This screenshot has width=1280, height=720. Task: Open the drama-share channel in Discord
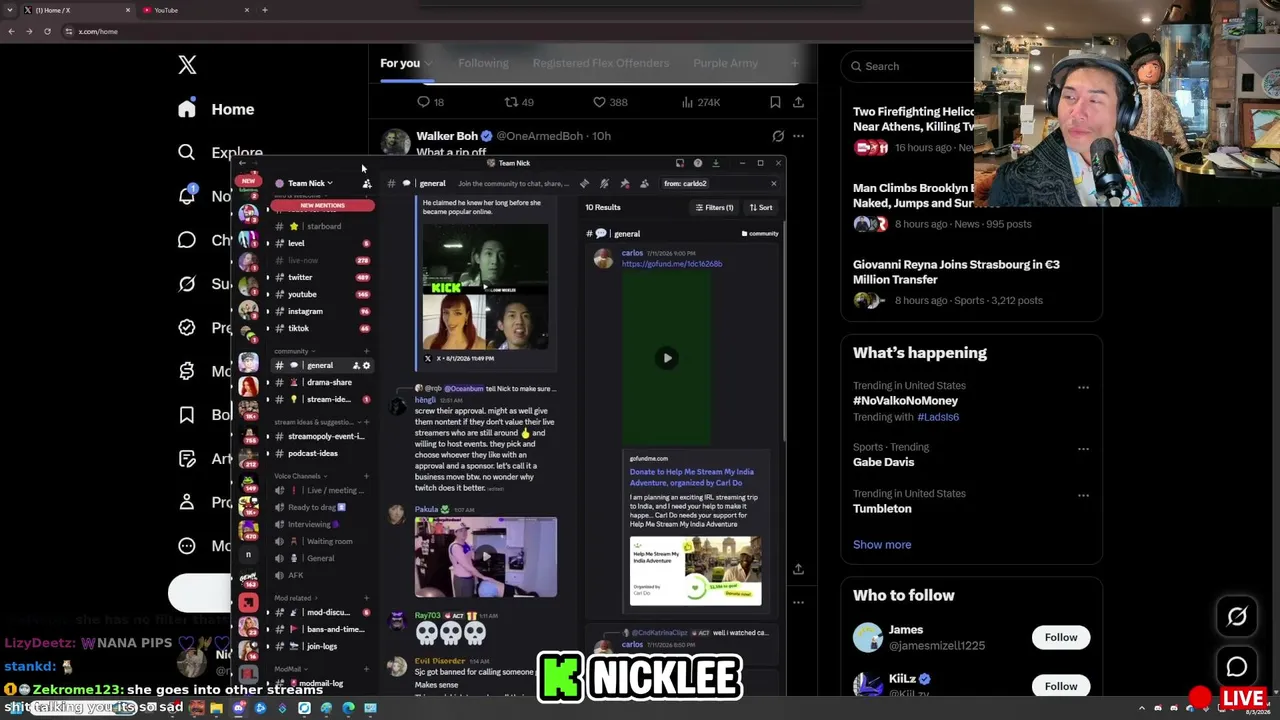[322, 383]
